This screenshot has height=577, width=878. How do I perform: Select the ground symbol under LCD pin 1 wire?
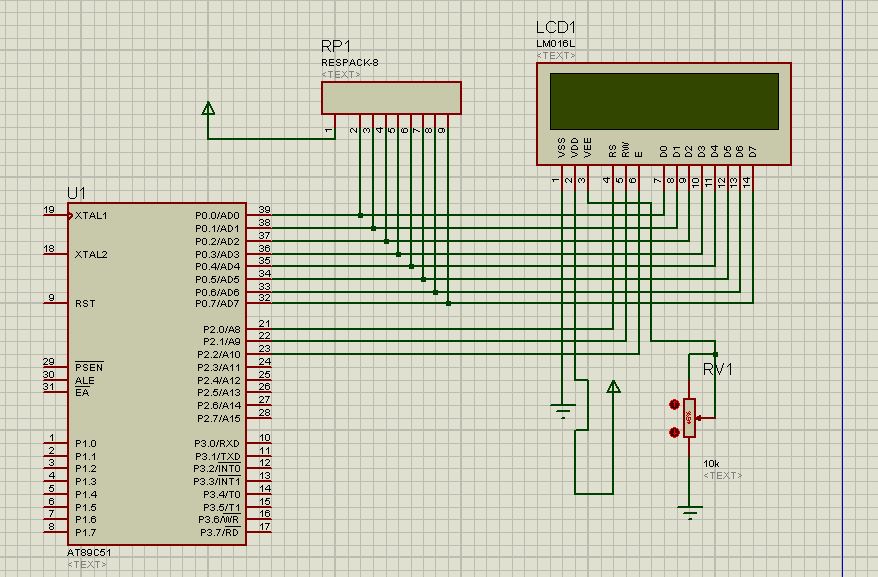click(x=562, y=411)
